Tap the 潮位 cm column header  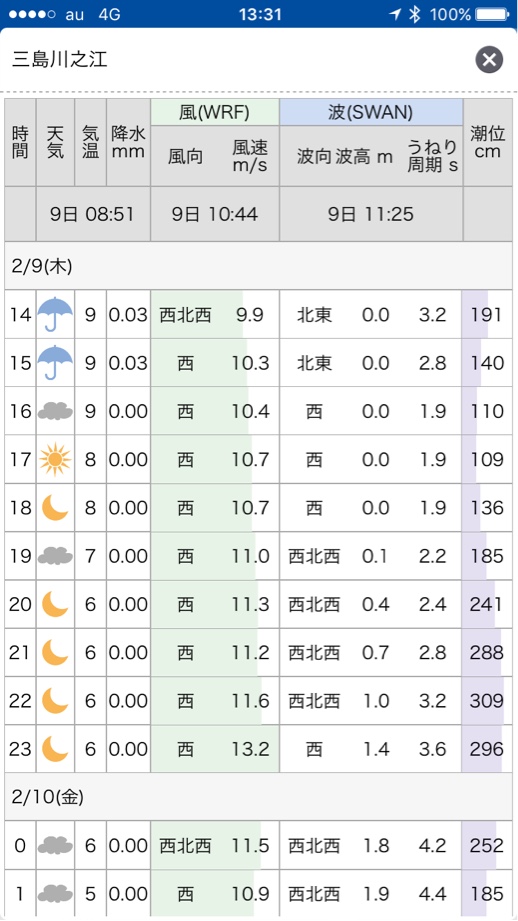tap(487, 142)
